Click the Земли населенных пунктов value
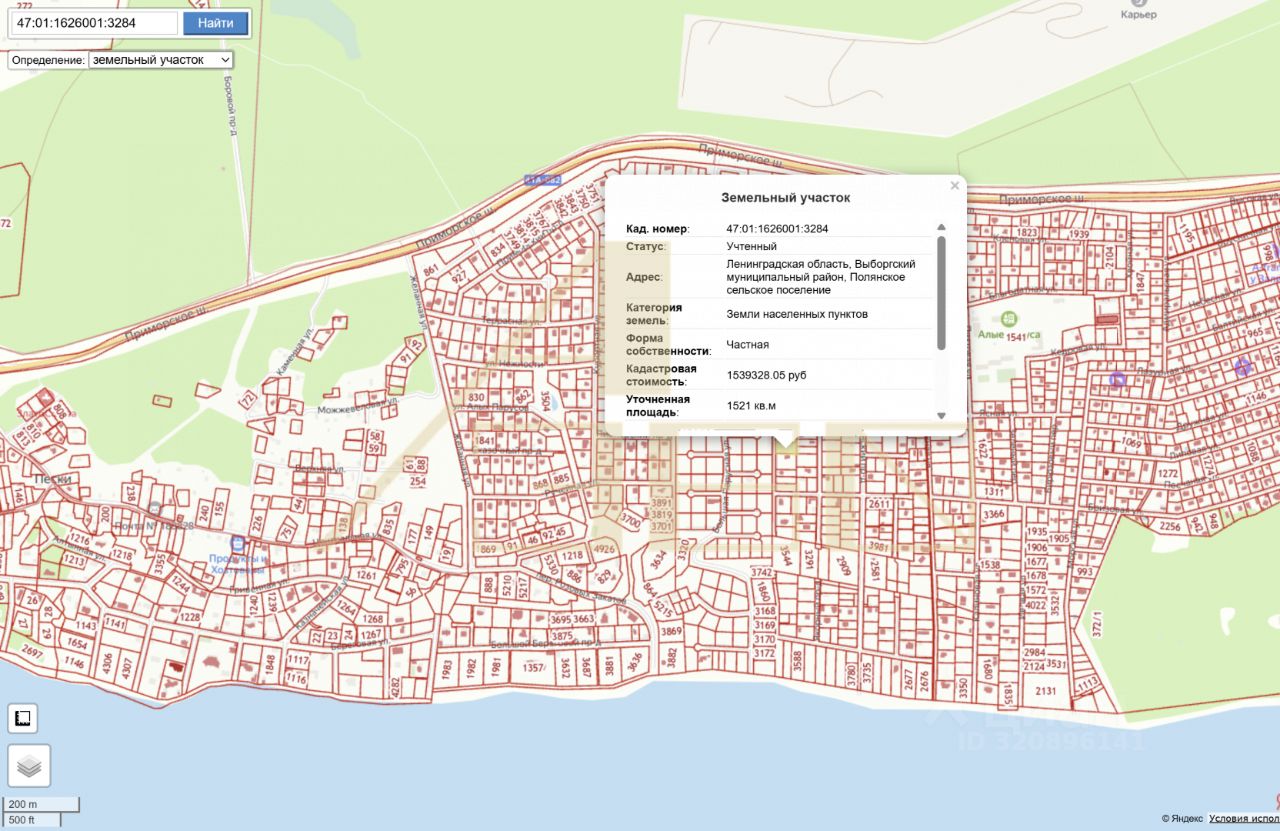 coord(797,314)
